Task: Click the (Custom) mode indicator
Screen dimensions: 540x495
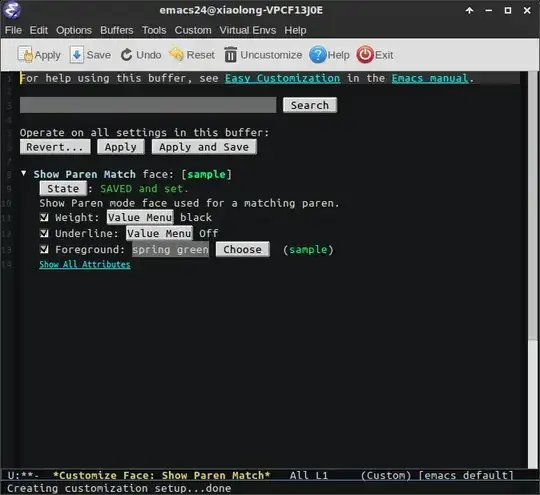Action: pos(386,475)
